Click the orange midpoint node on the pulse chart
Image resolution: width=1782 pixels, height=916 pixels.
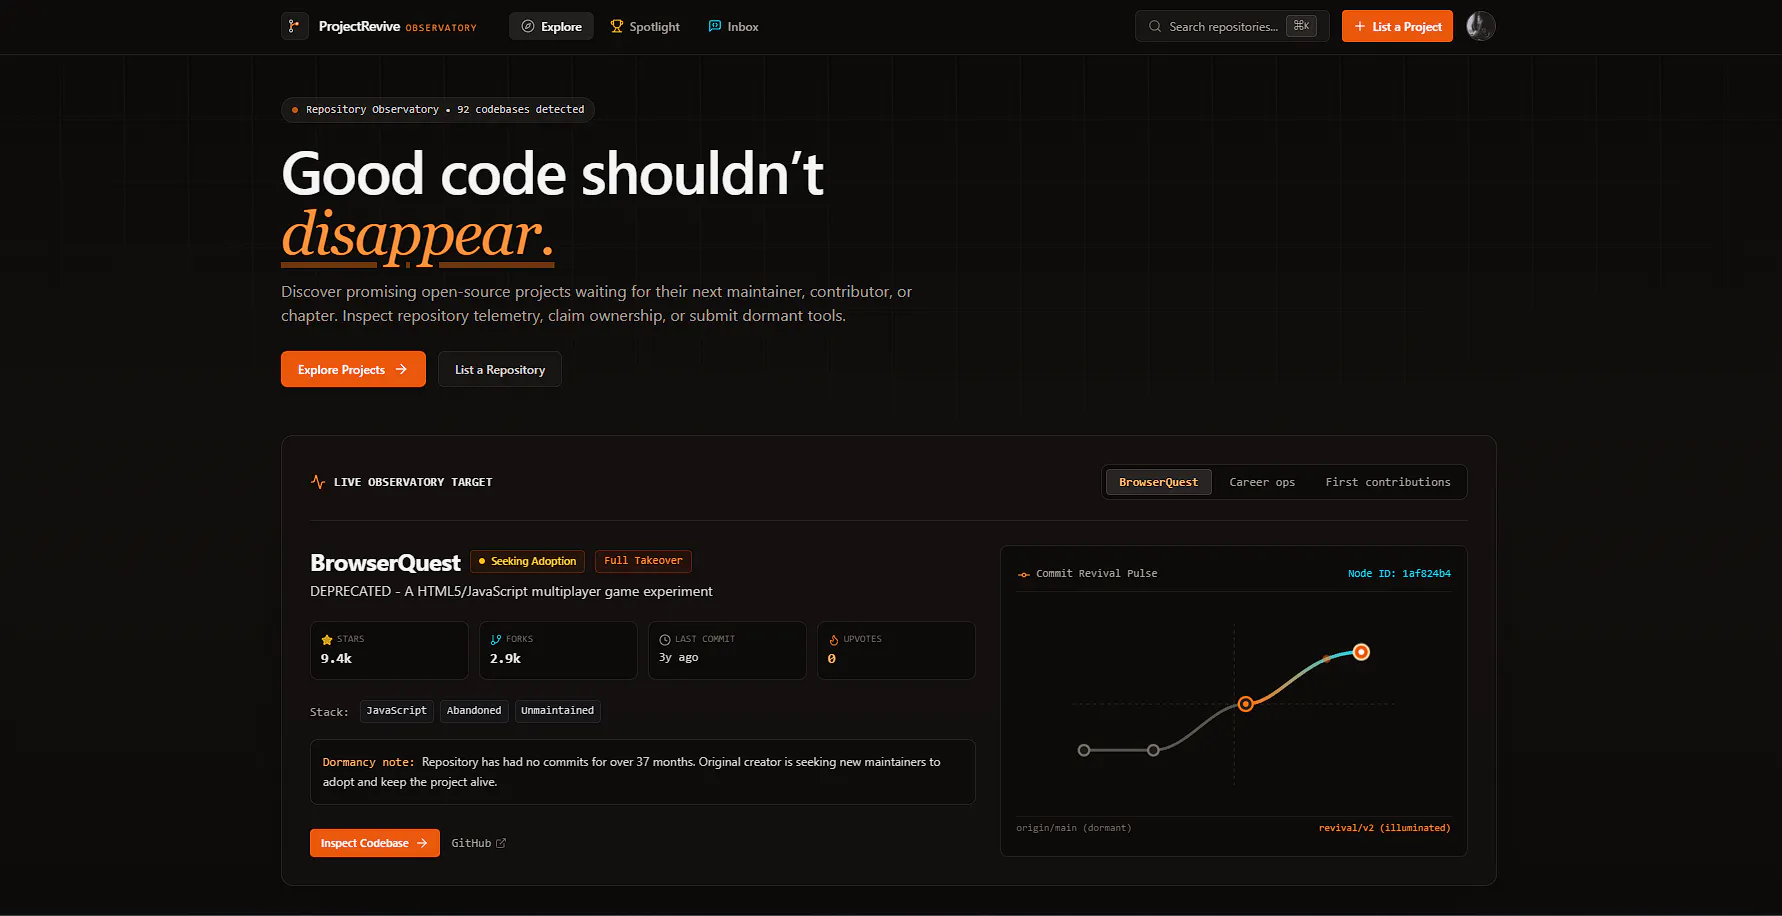tap(1245, 704)
